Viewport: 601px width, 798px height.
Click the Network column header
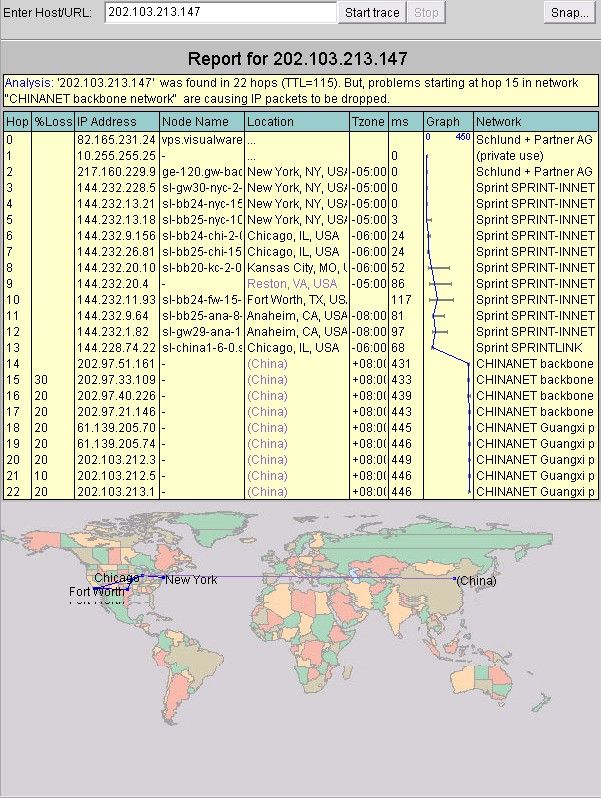[535, 122]
